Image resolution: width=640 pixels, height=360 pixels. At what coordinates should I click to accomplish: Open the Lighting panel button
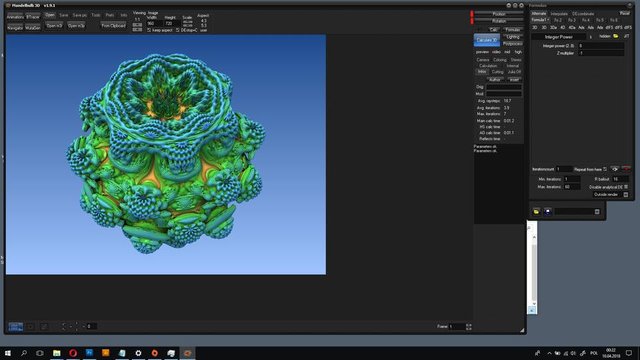pos(513,37)
